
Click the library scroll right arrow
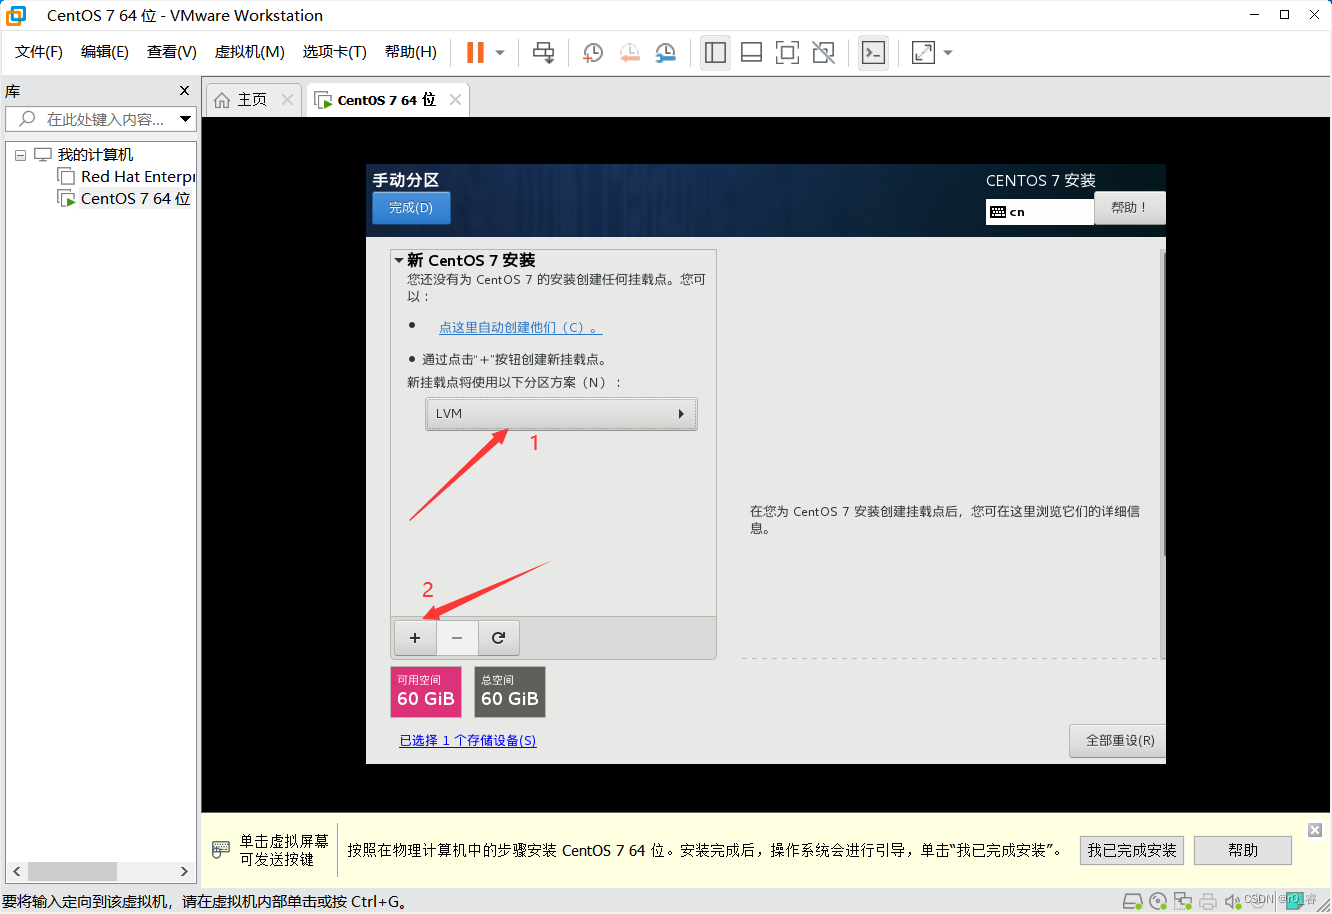[184, 871]
